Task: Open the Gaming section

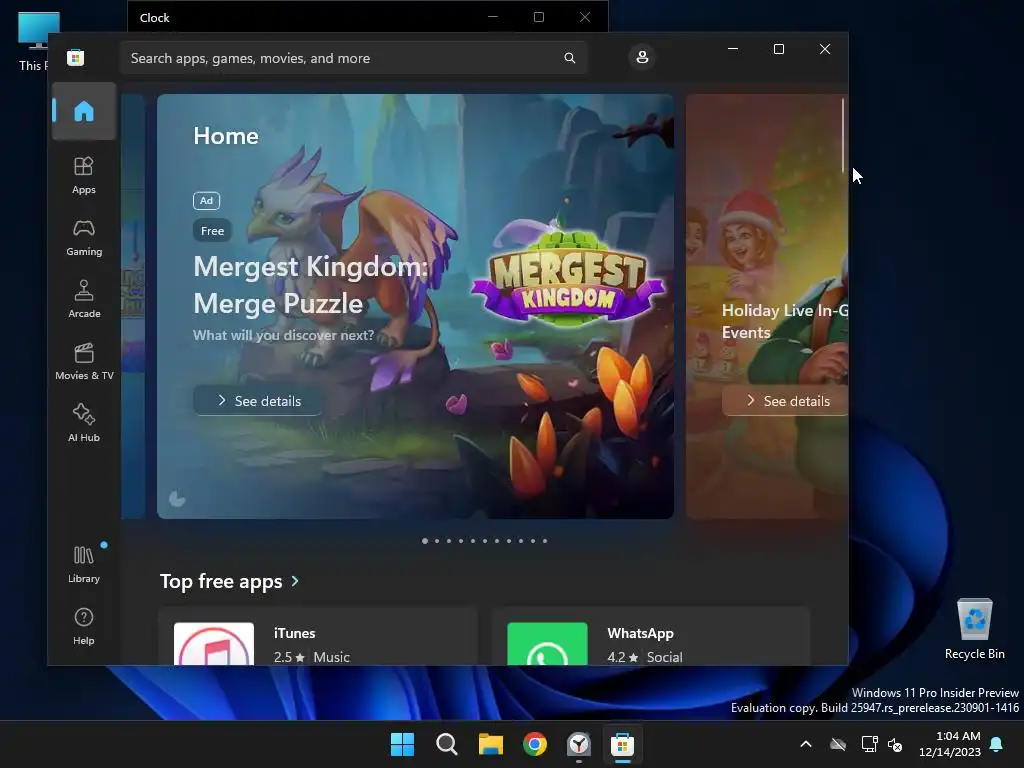Action: click(x=84, y=237)
